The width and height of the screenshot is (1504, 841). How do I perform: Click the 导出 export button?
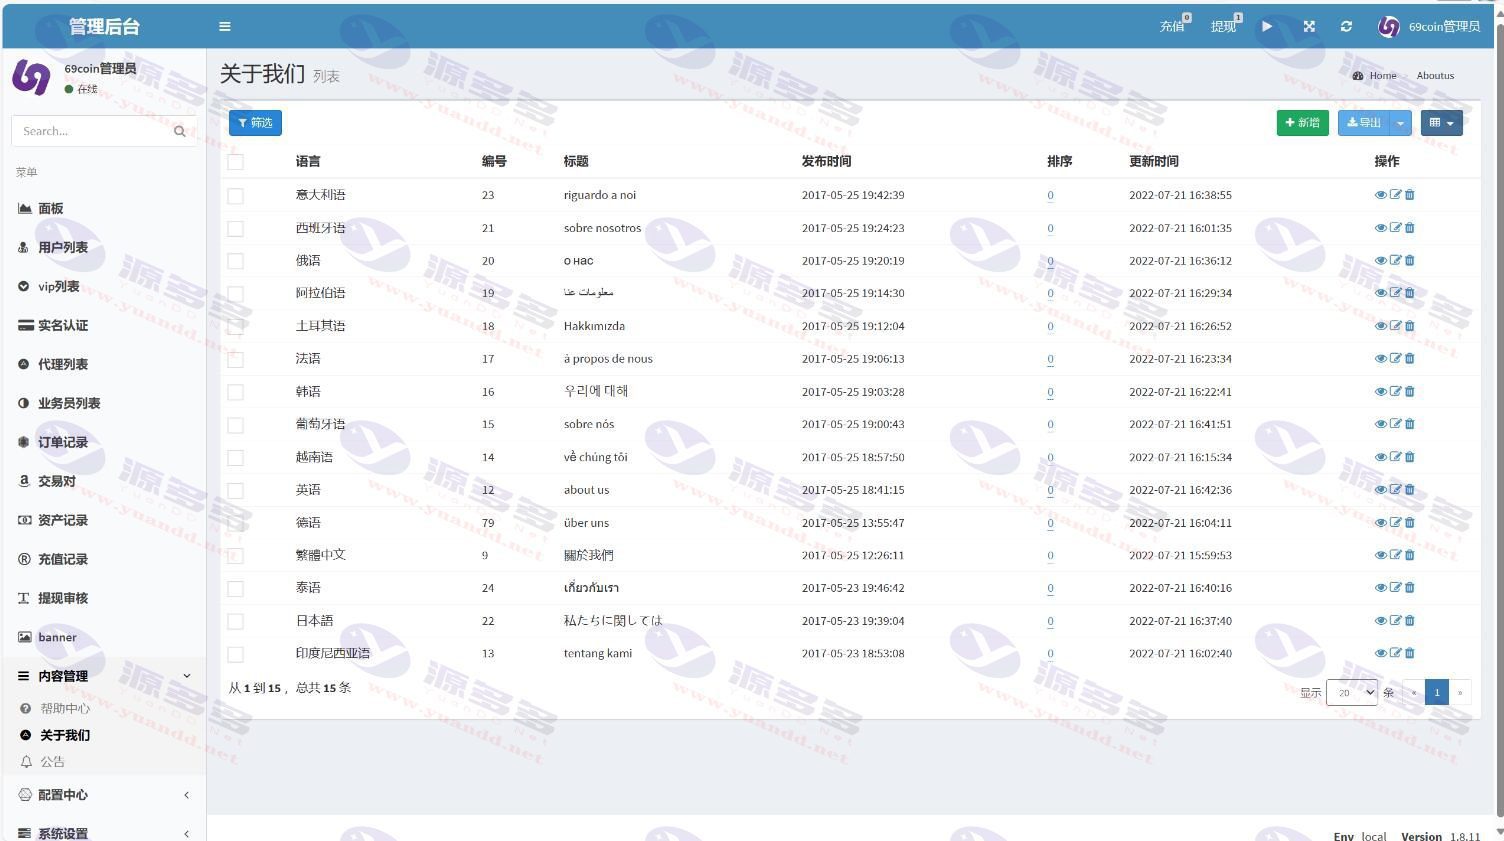click(1363, 123)
